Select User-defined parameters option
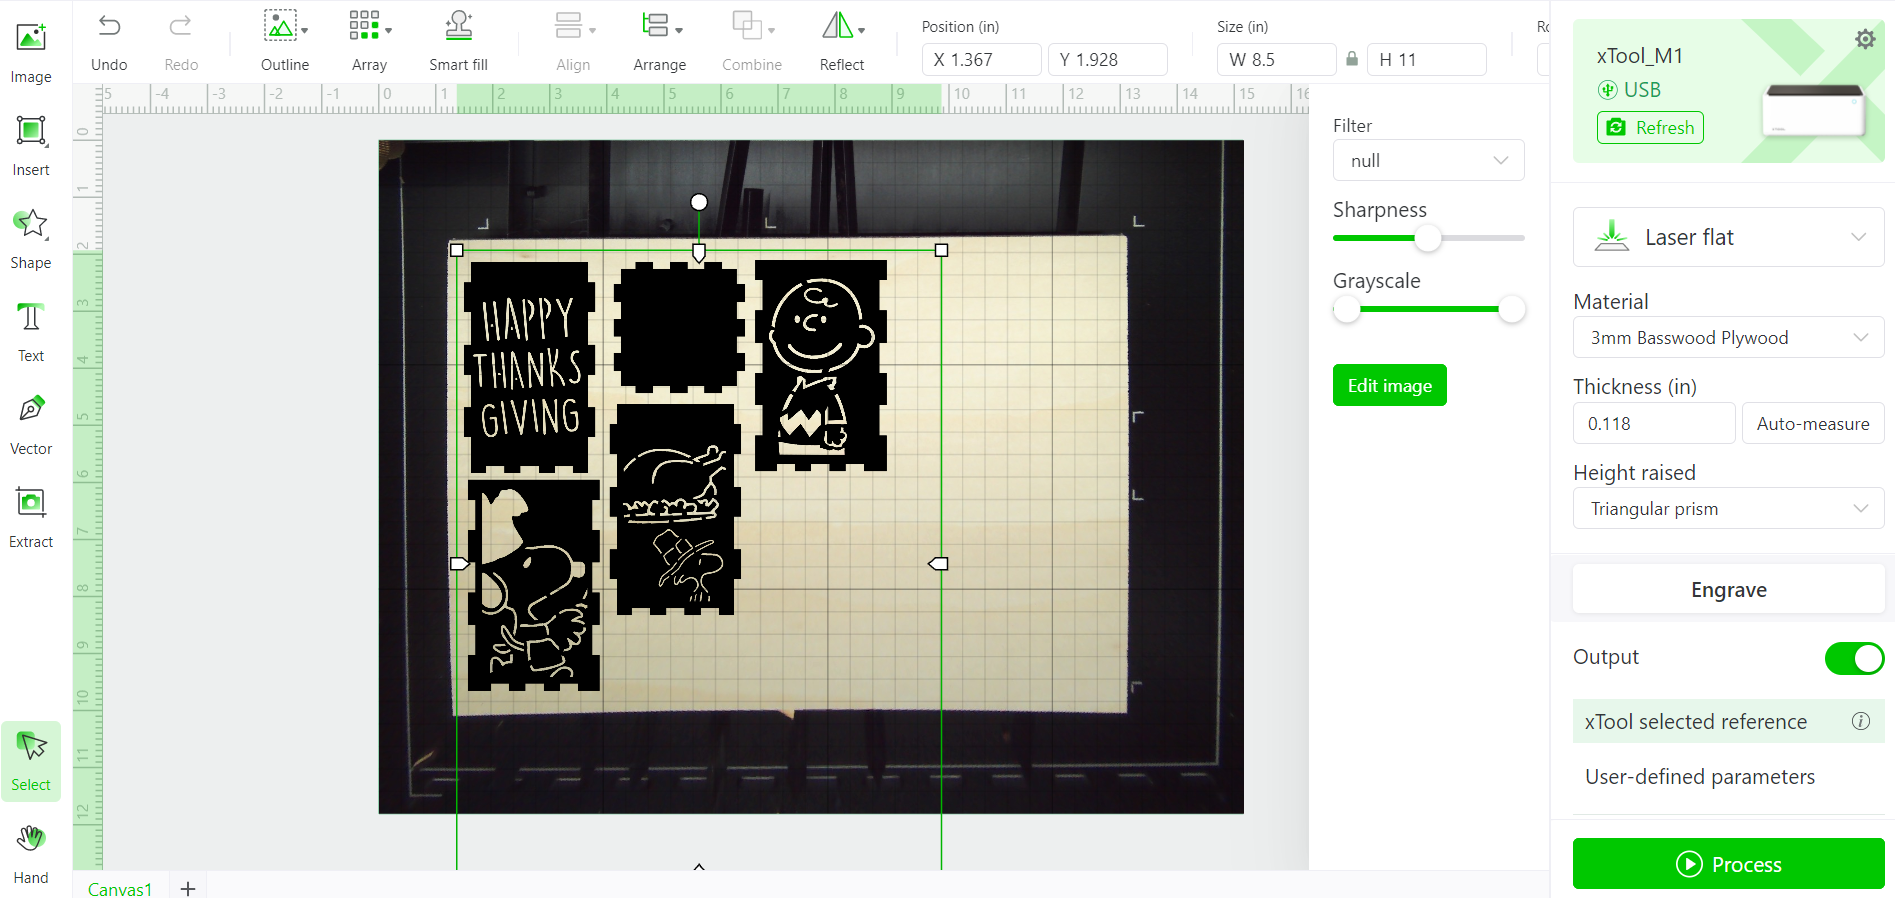 tap(1699, 777)
